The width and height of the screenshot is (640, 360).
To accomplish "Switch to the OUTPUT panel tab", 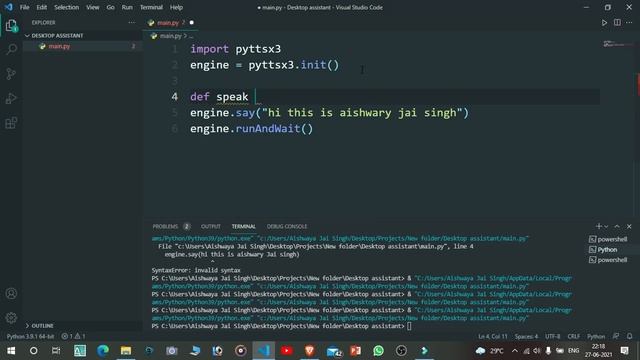I will [x=211, y=227].
